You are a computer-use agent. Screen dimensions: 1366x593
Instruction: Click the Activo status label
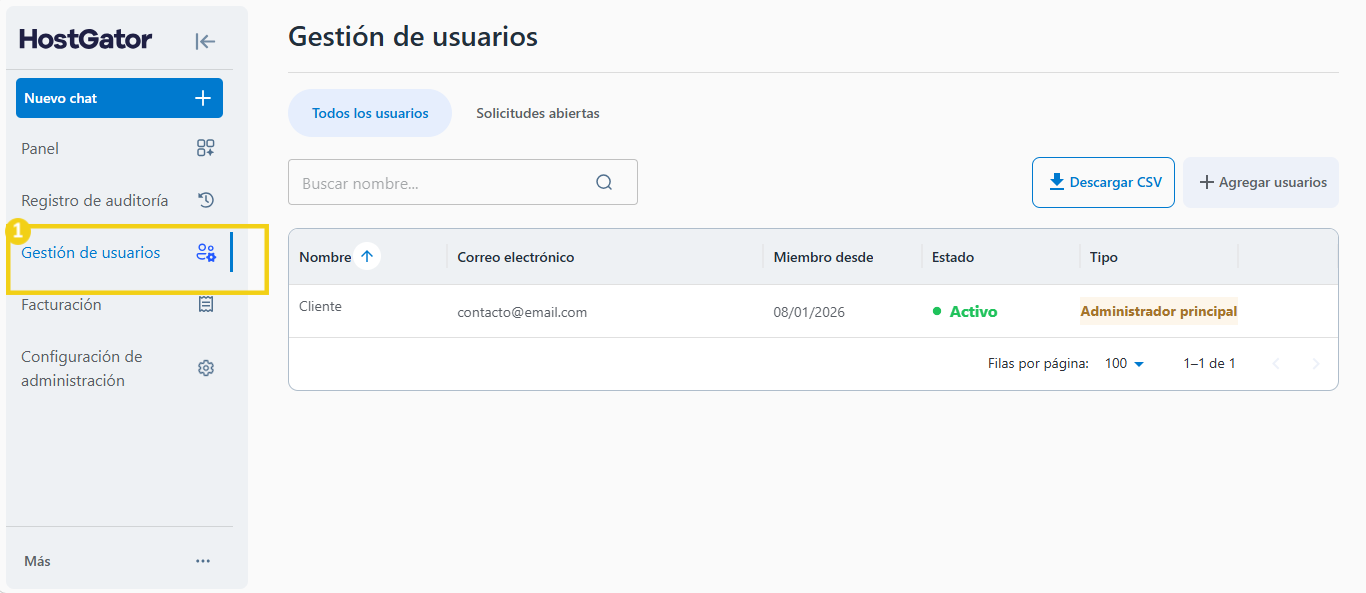point(965,311)
